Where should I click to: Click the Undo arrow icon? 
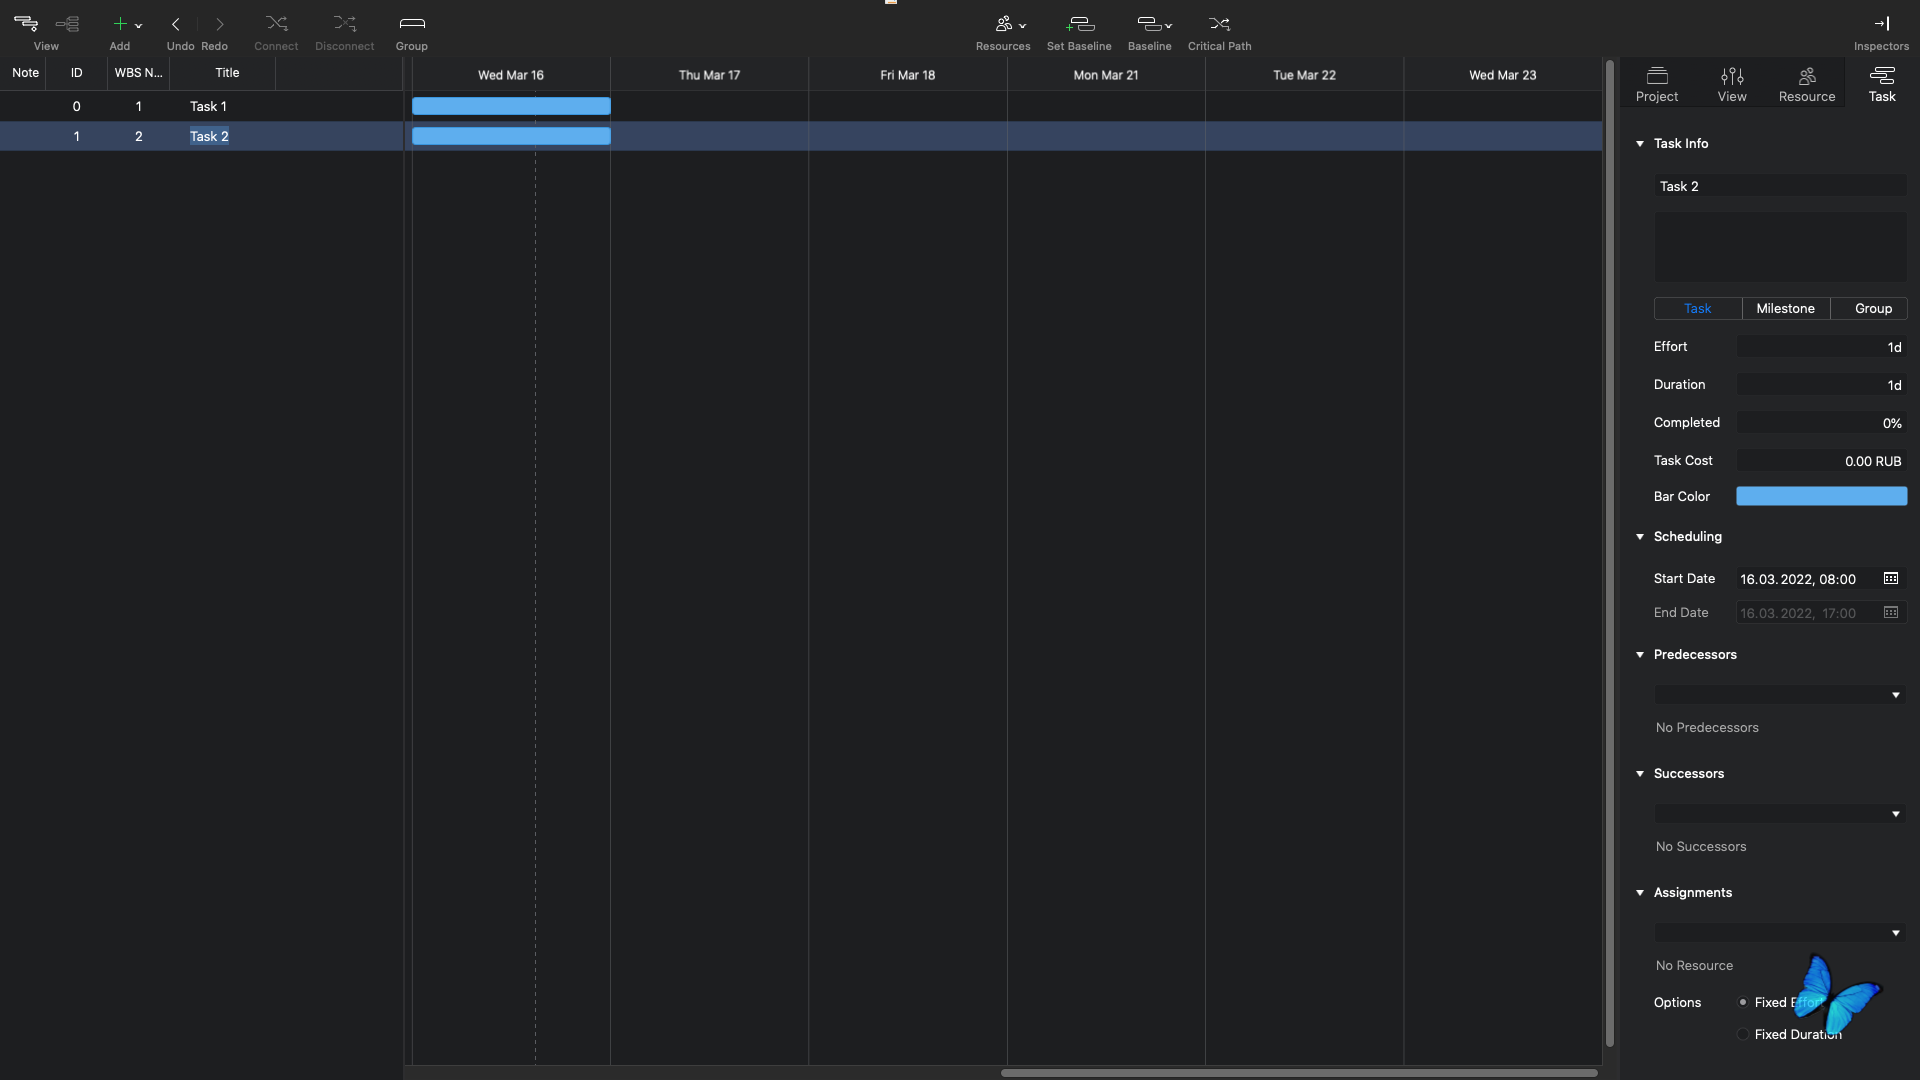pyautogui.click(x=176, y=24)
